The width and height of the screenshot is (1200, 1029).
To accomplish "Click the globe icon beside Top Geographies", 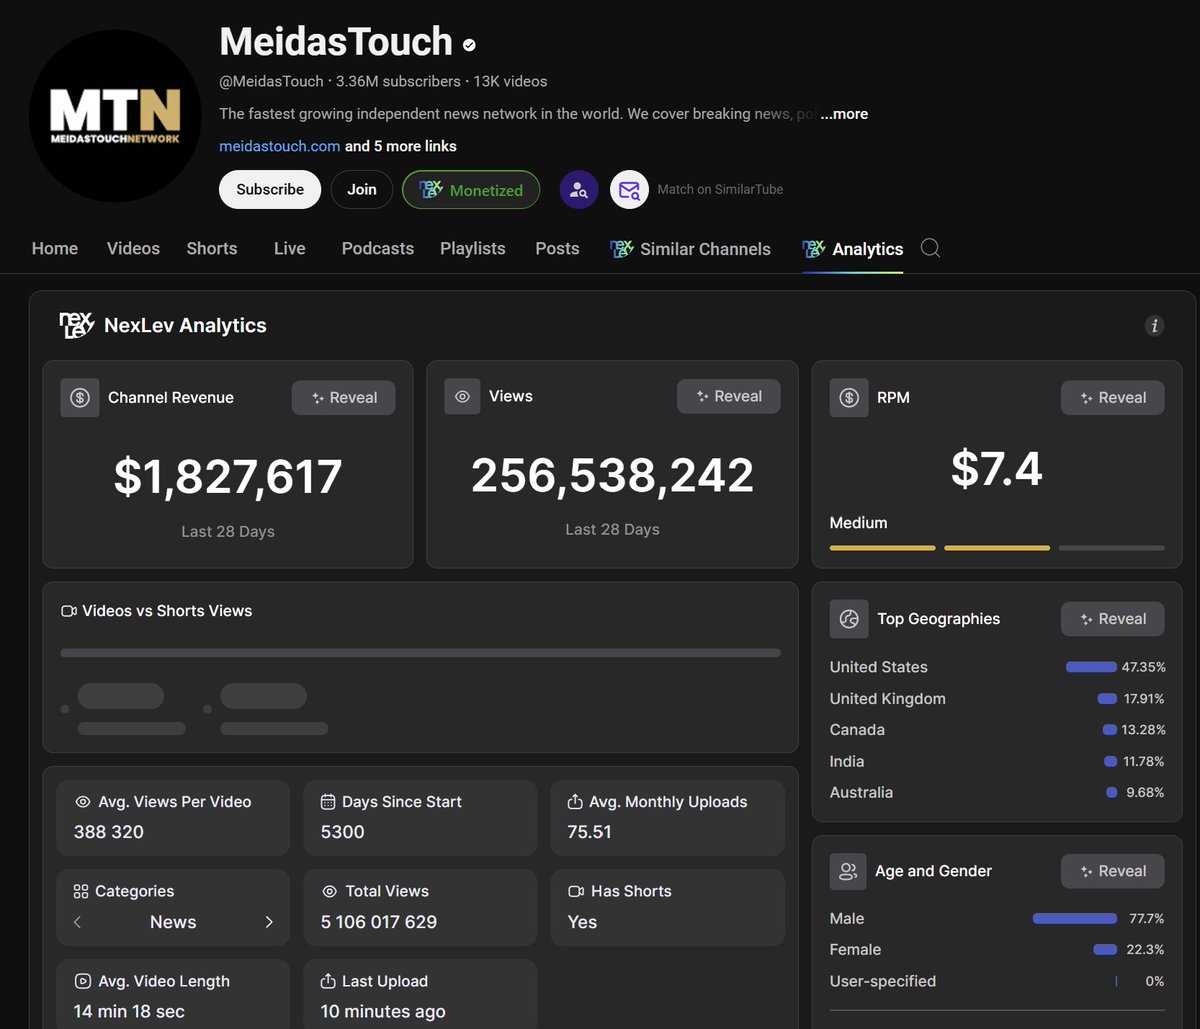I will [849, 619].
